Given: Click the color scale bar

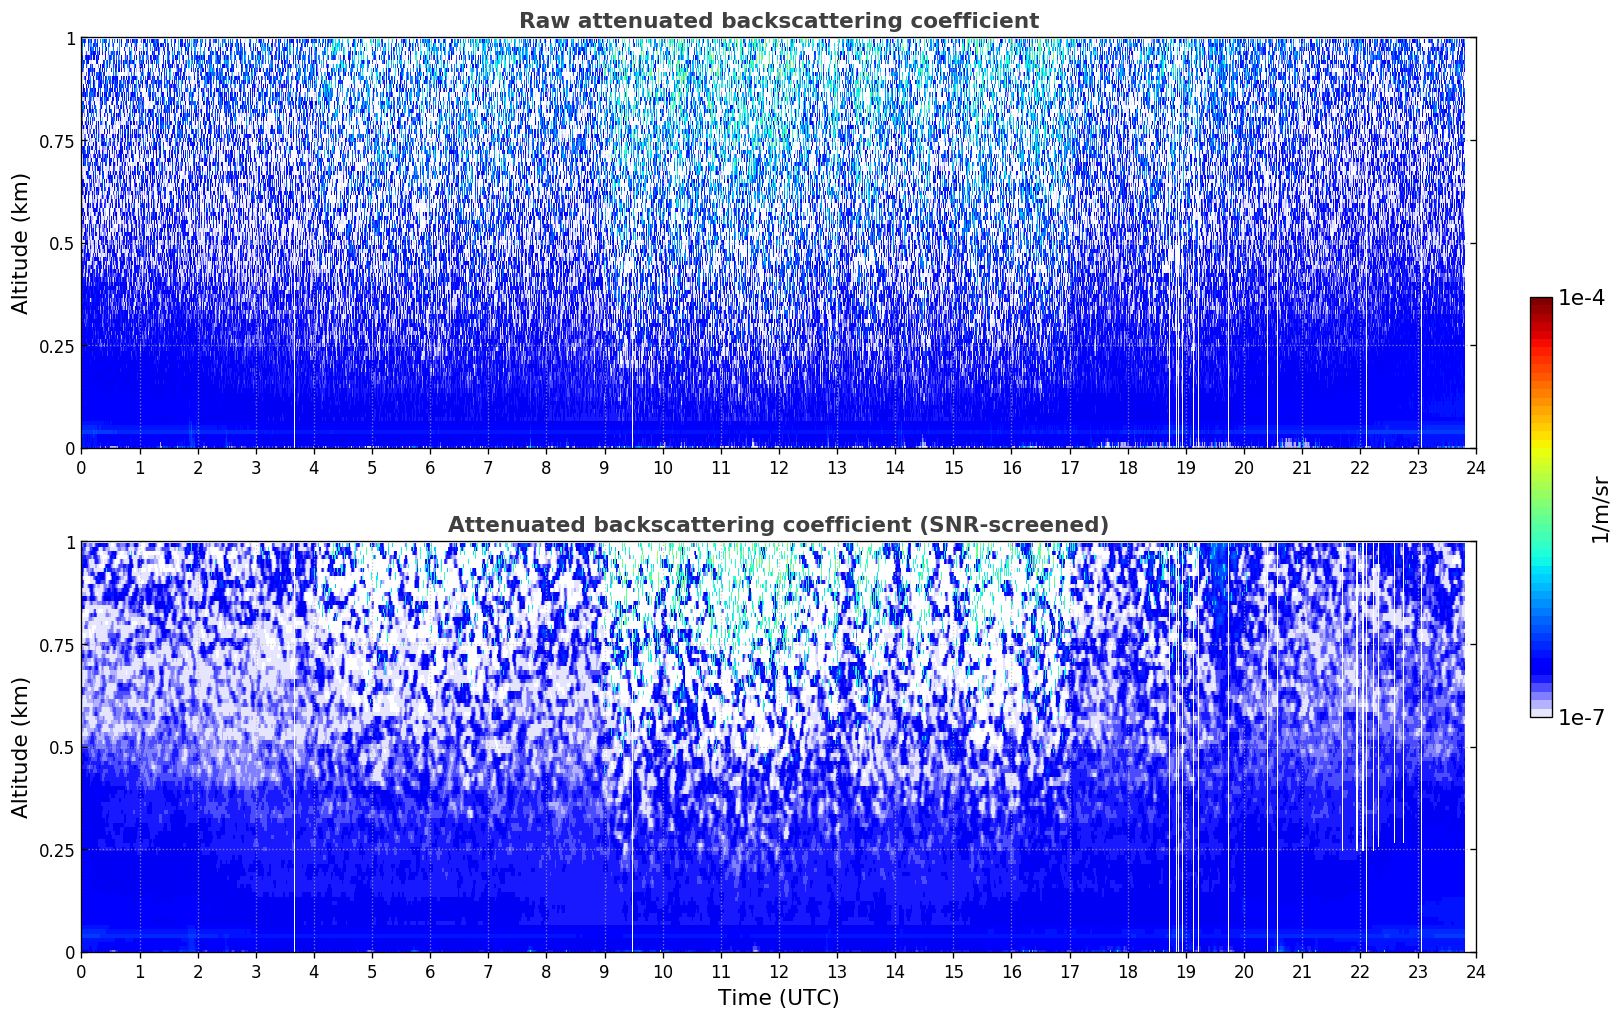Looking at the screenshot, I should point(1541,507).
